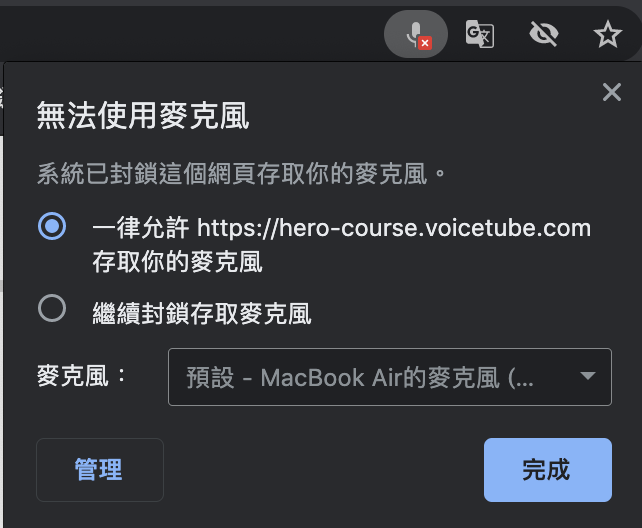642x528 pixels.
Task: Click the 一律允許 https://hero-course.voicetube.com label text
Action: point(341,228)
